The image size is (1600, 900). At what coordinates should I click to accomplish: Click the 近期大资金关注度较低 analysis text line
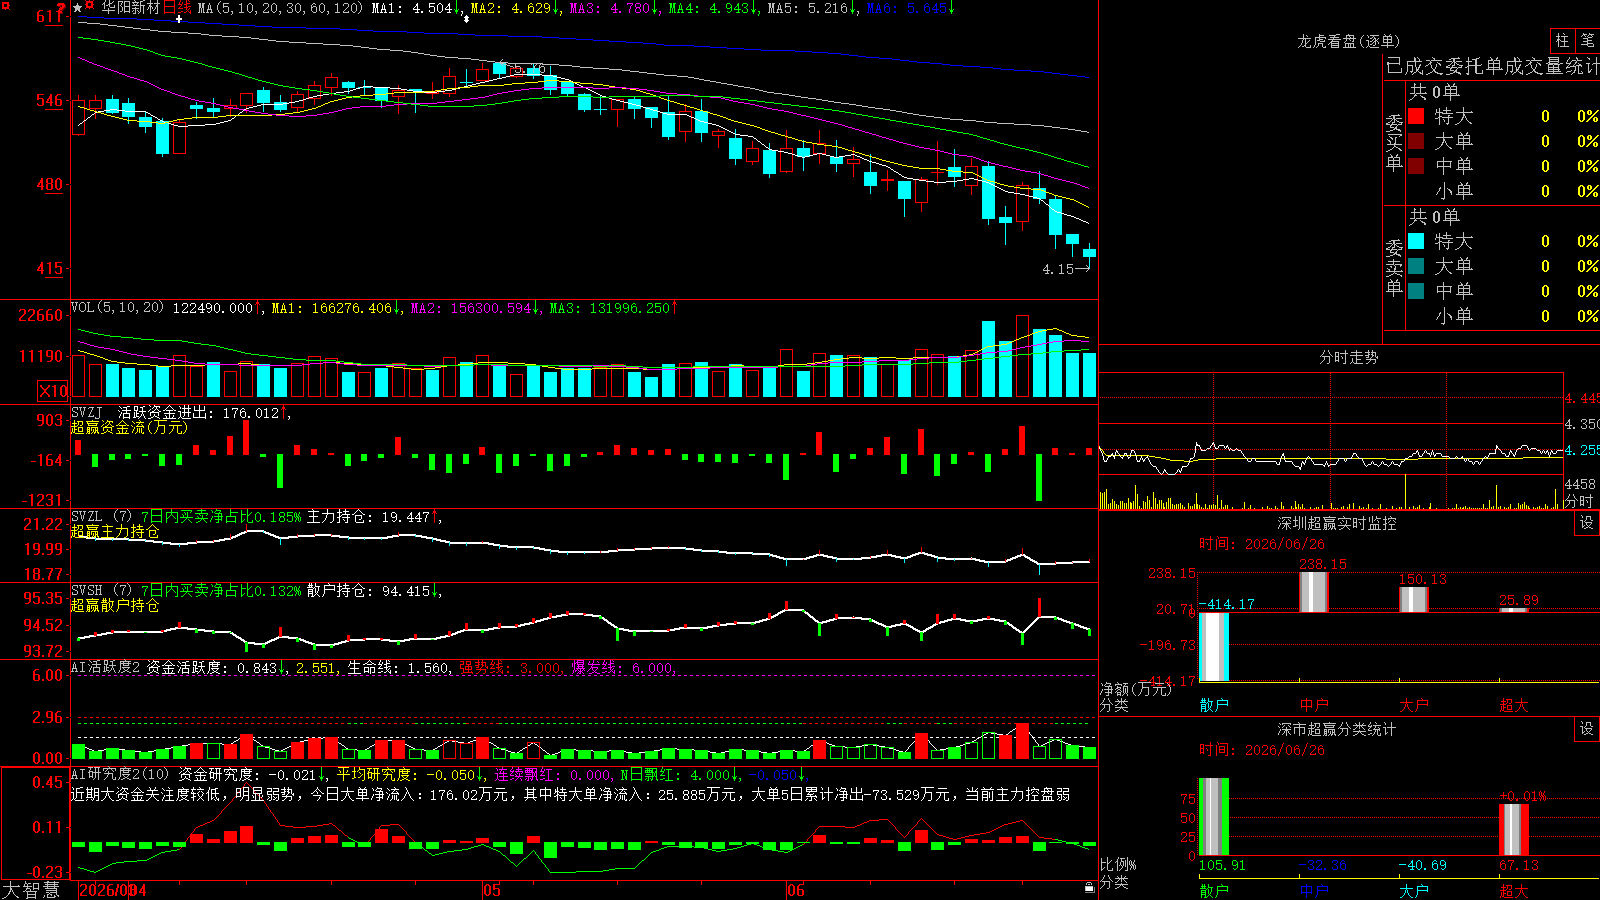coord(571,794)
